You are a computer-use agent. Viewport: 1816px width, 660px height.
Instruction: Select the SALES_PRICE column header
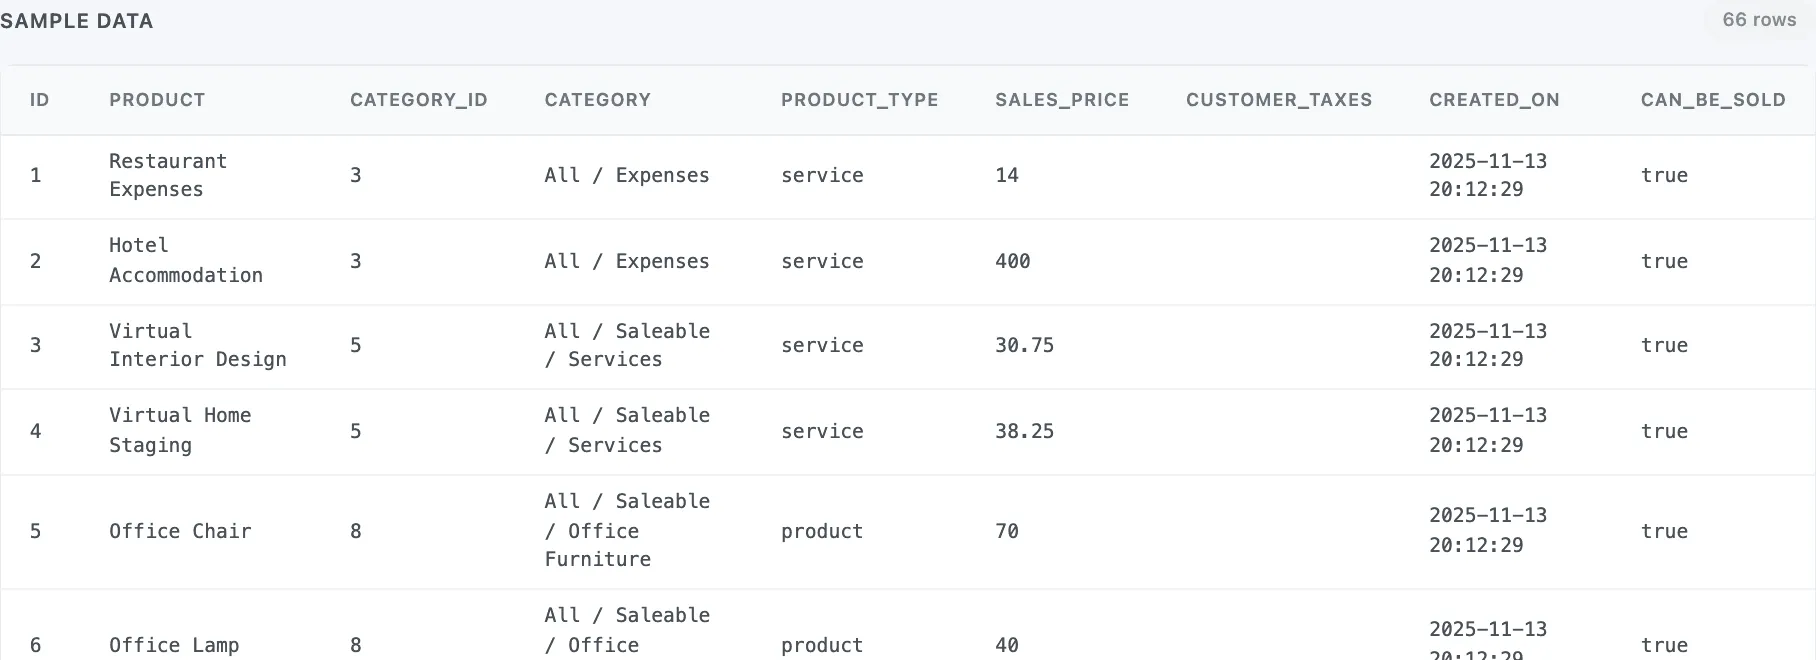tap(1062, 100)
